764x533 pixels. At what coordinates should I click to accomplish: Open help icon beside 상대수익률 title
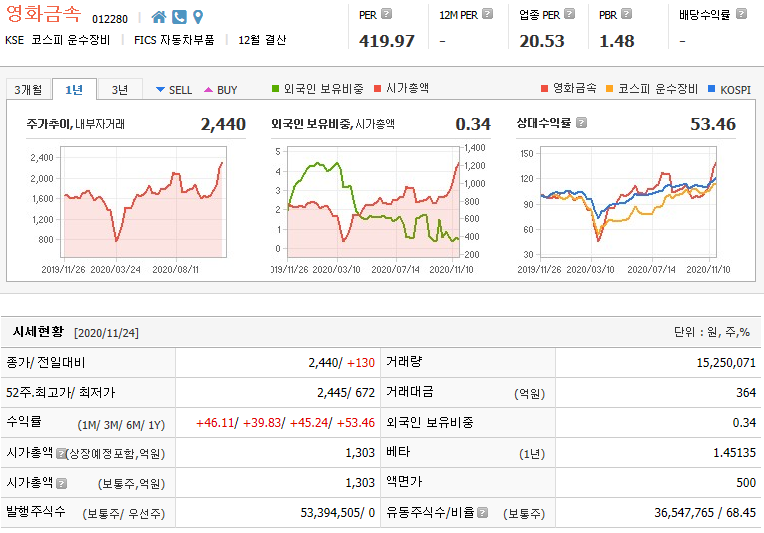click(581, 122)
